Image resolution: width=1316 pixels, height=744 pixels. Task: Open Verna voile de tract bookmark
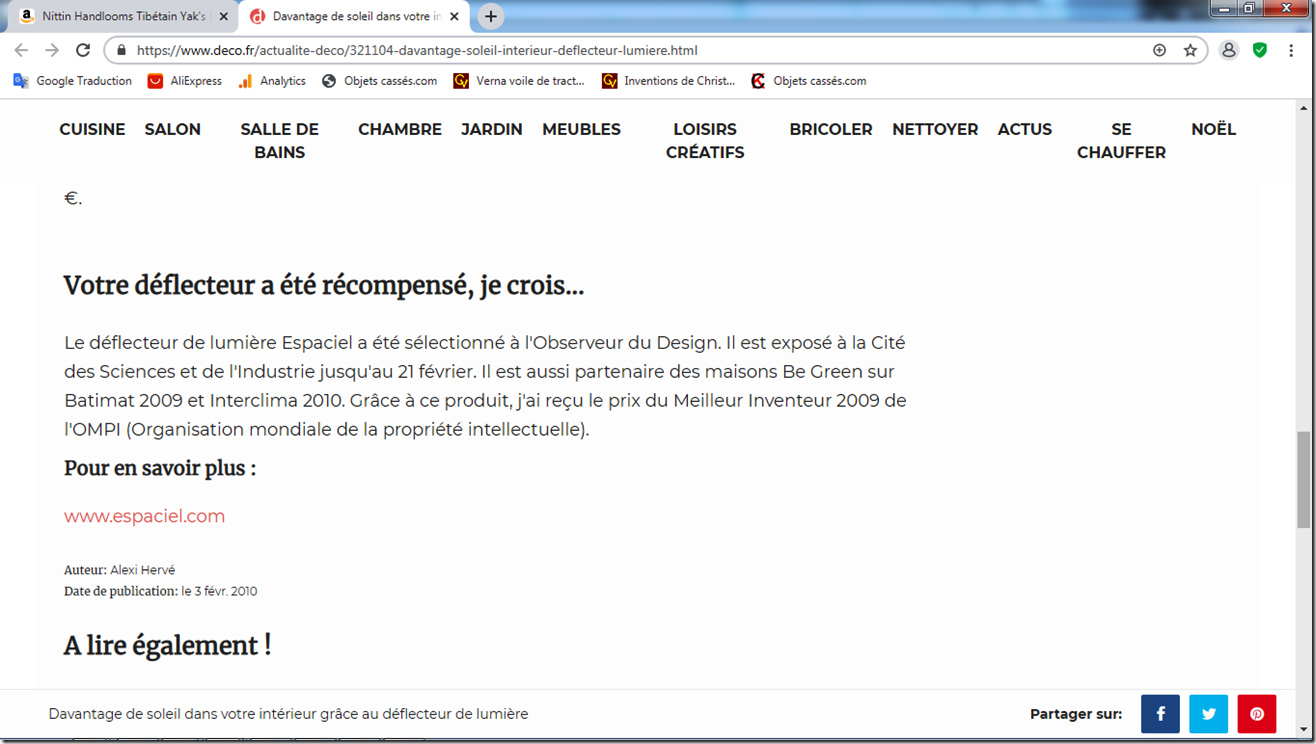519,81
